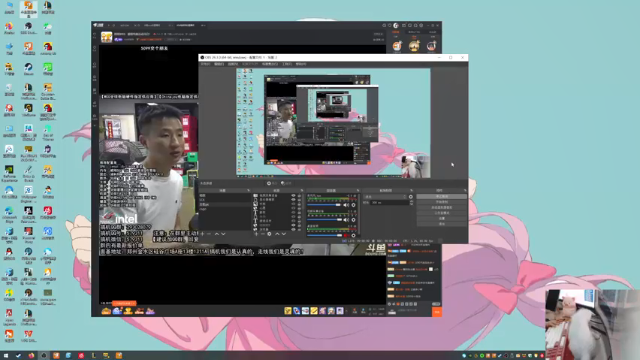Viewport: 640px width, 360px height.
Task: Click the second button (Start Recording) in Controls
Action: (x=442, y=202)
